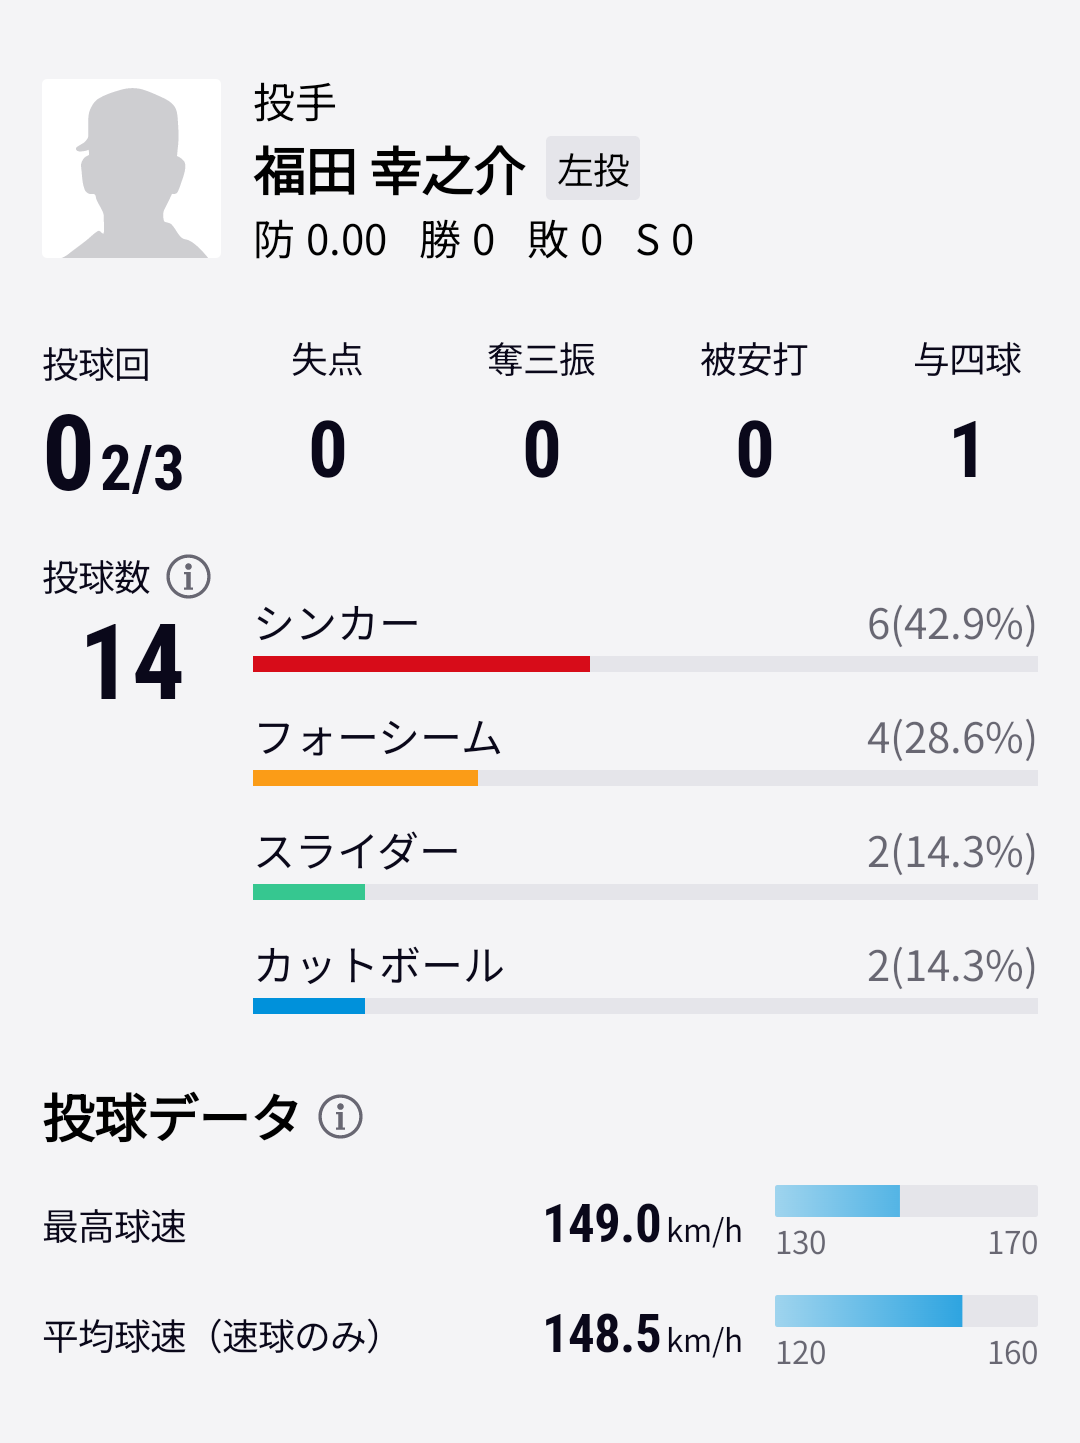Click the player name 福田 幸之介
This screenshot has height=1443, width=1080.
(389, 170)
